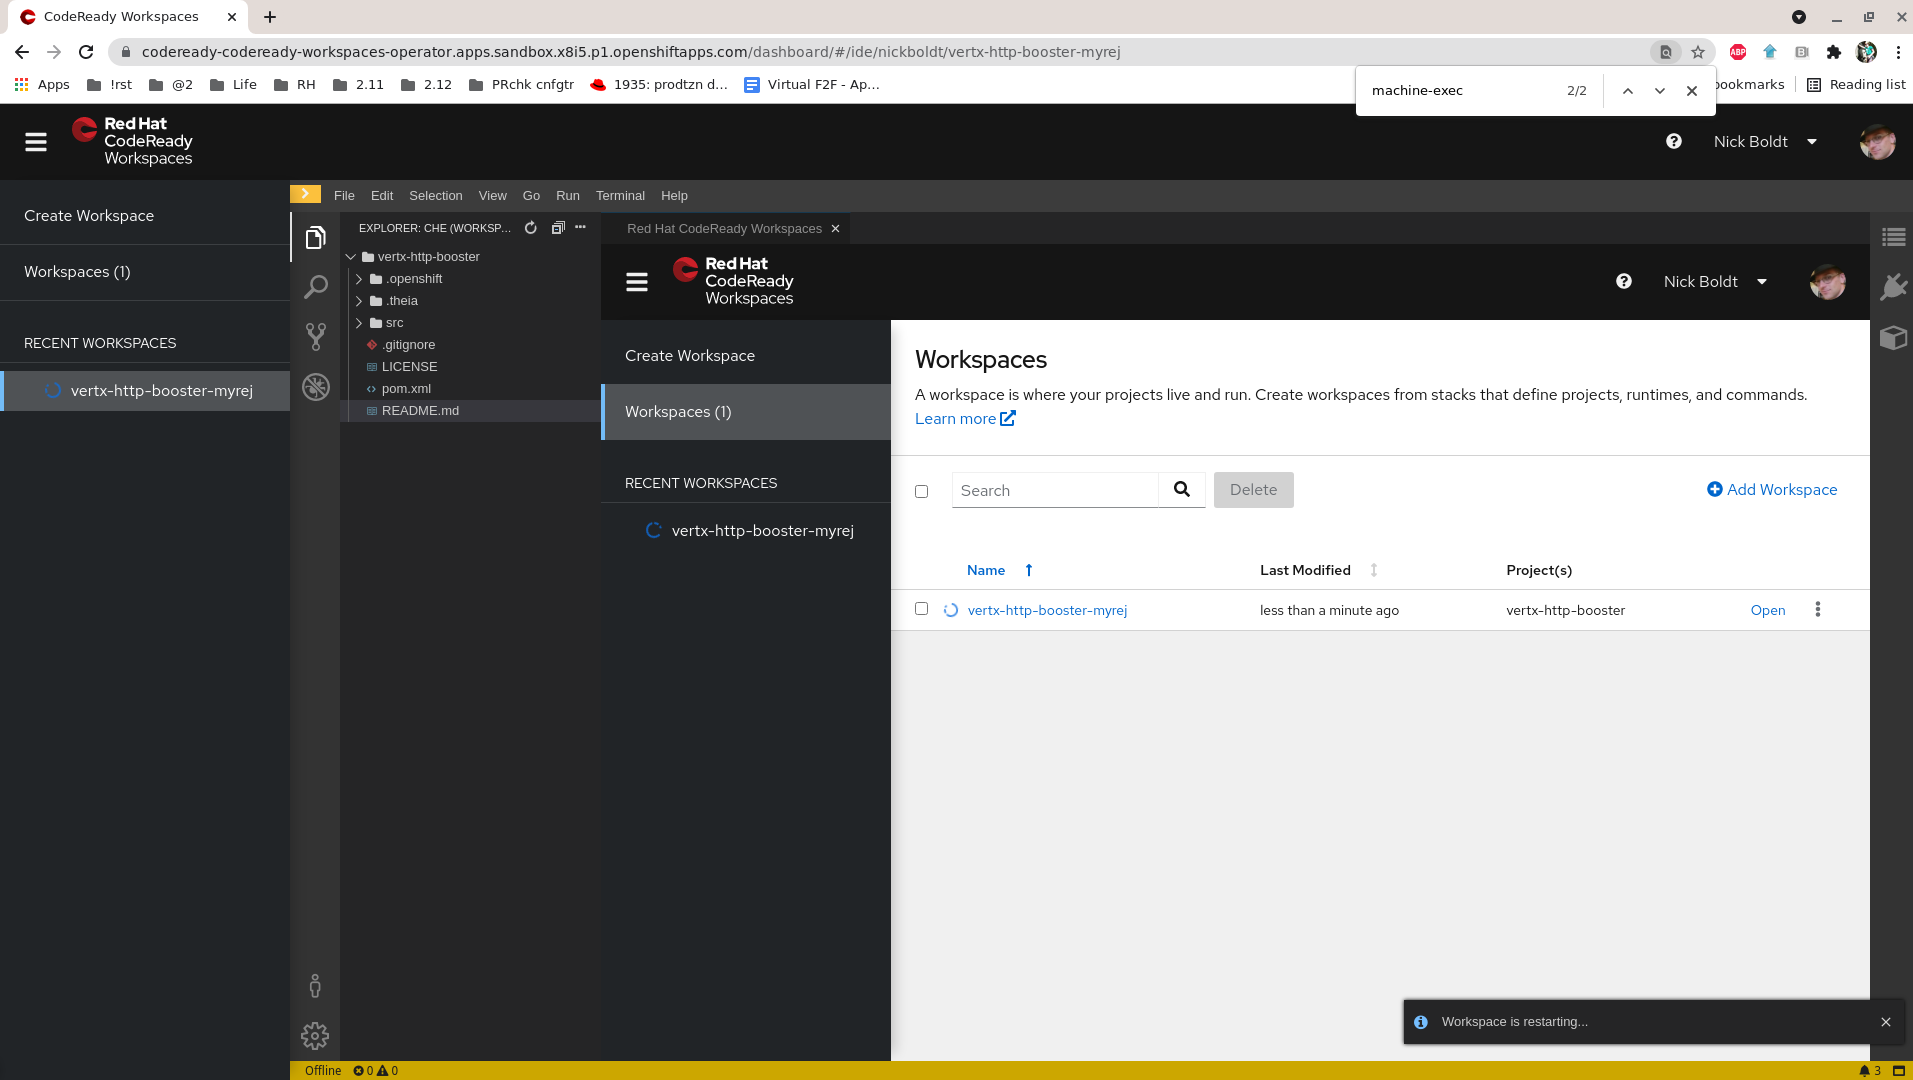Open the Go menu
1913x1080 pixels.
(531, 196)
